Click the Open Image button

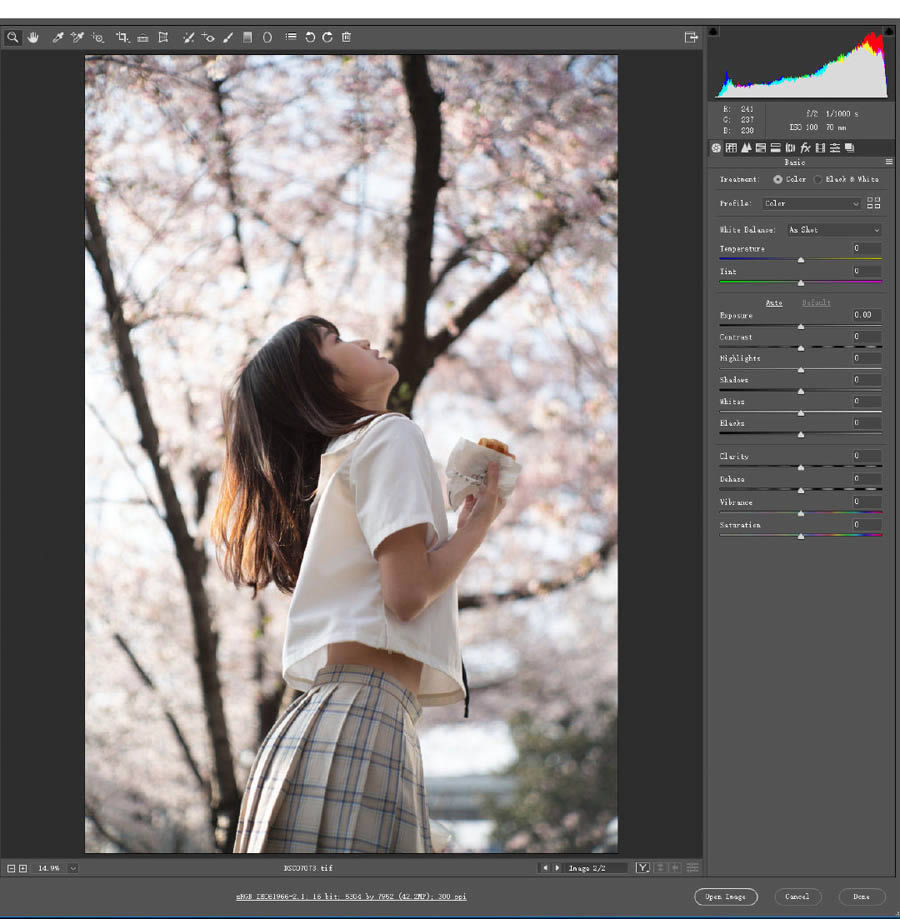pyautogui.click(x=725, y=897)
